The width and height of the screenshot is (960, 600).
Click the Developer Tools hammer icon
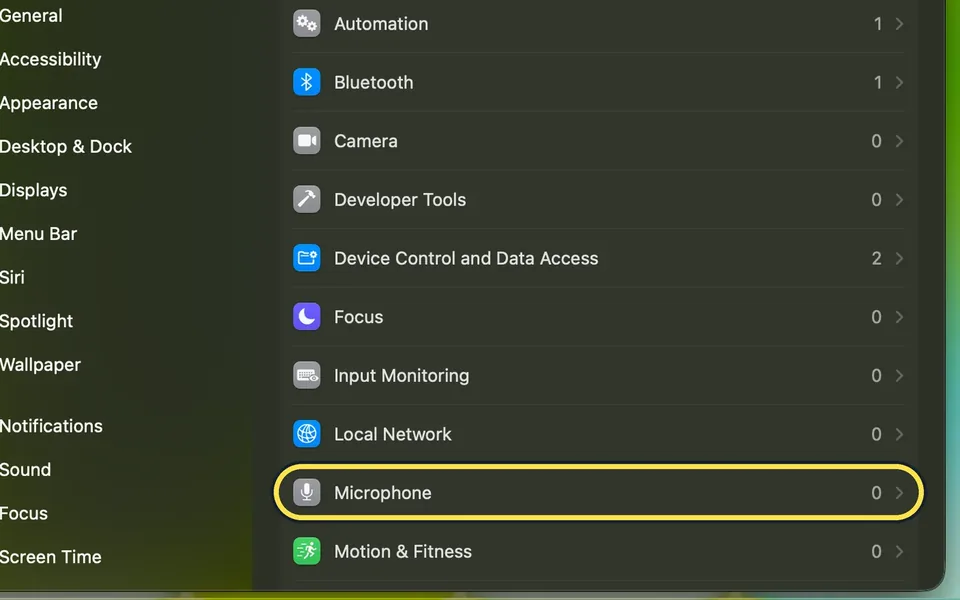pos(307,200)
